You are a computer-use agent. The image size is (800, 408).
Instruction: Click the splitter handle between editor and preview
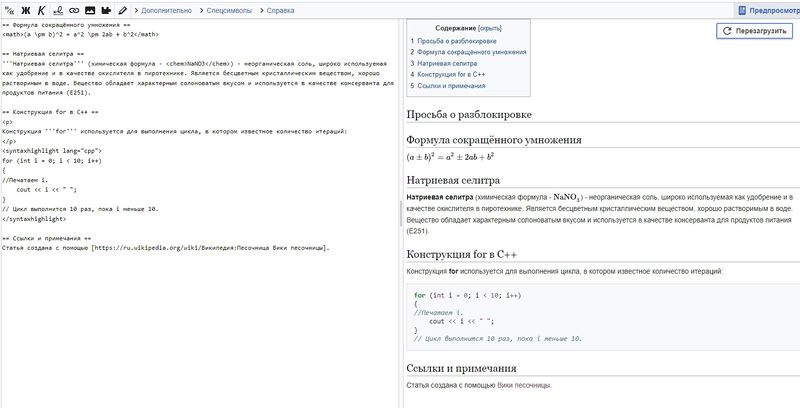(401, 213)
